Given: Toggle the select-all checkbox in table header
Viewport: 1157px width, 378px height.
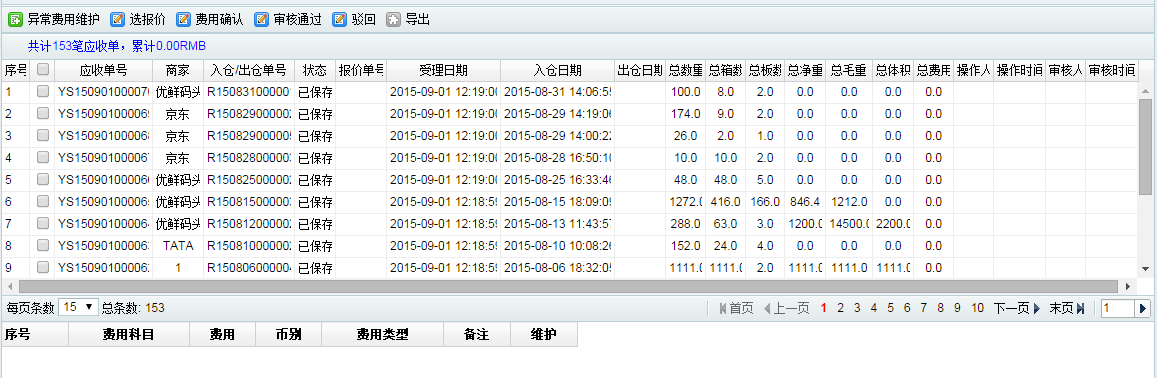Looking at the screenshot, I should click(x=43, y=69).
